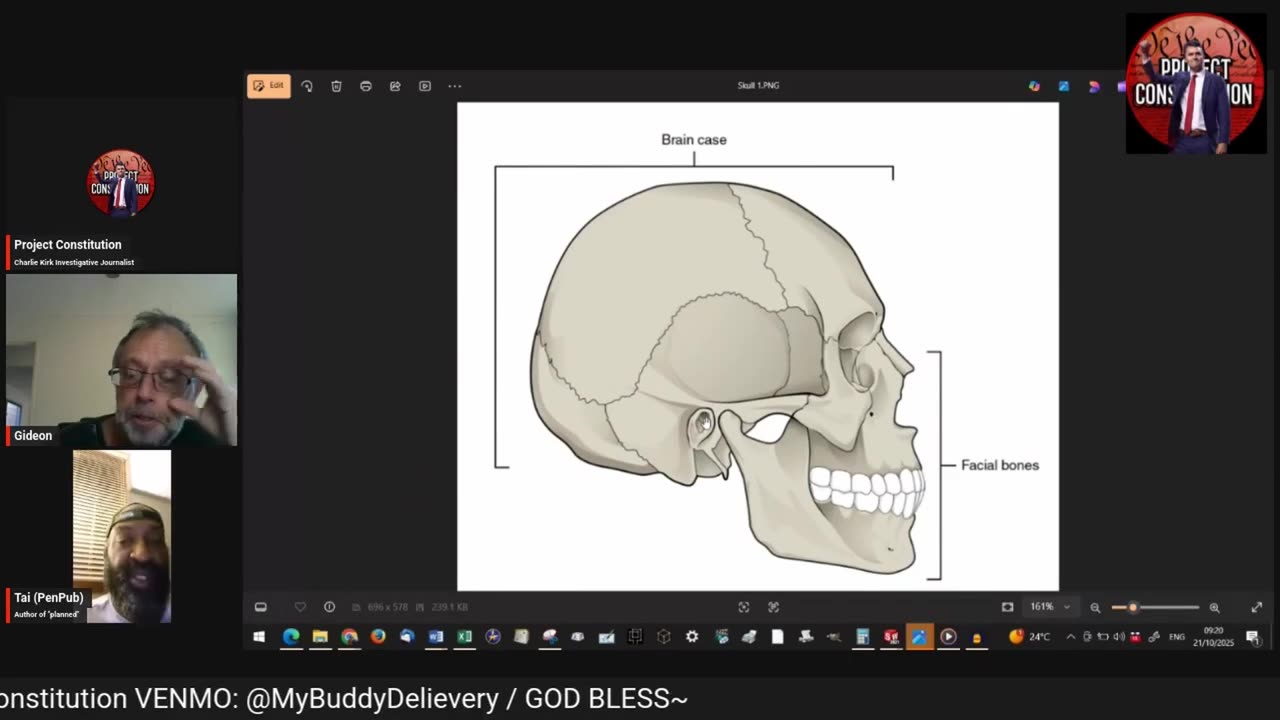Show file info panel icon

pyautogui.click(x=329, y=607)
